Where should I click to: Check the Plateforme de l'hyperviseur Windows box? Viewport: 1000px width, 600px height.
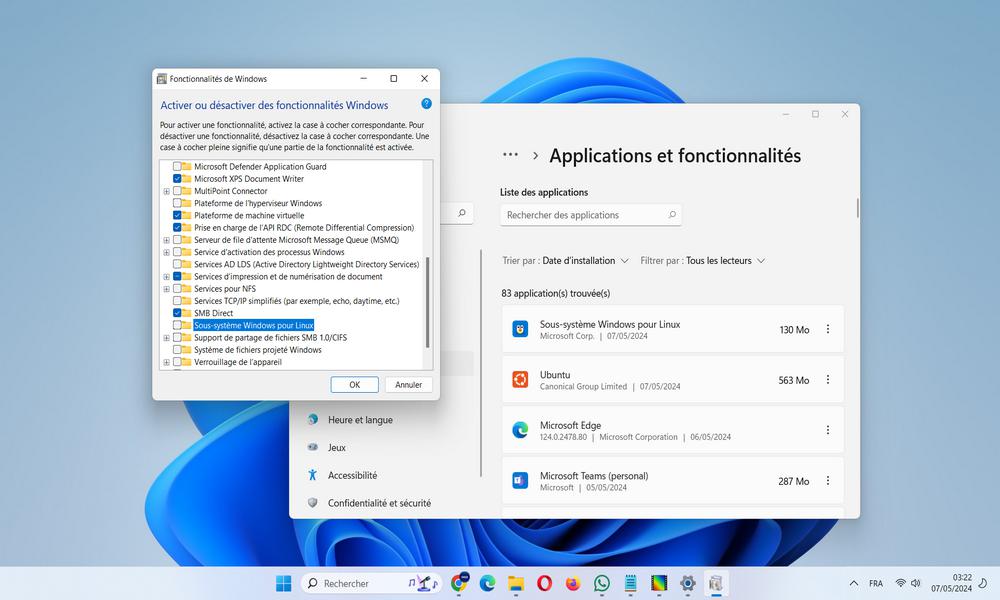click(x=177, y=203)
